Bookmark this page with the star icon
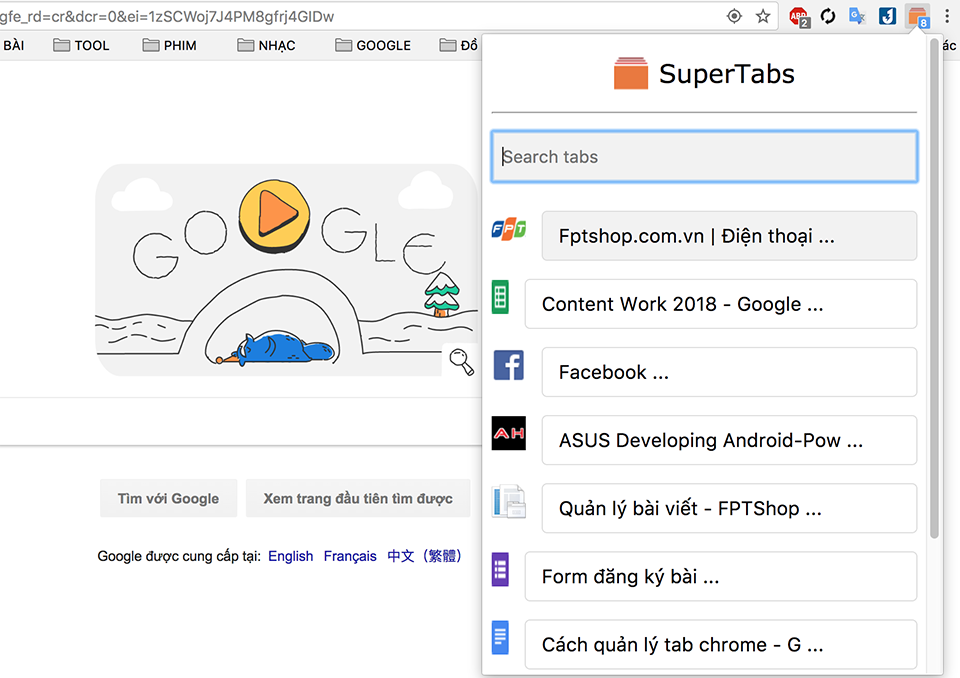 pos(763,16)
